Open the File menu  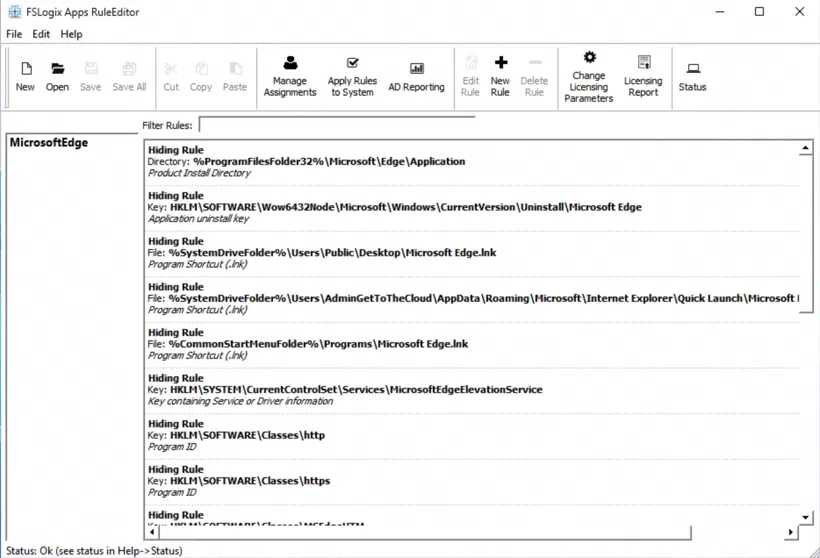(14, 34)
